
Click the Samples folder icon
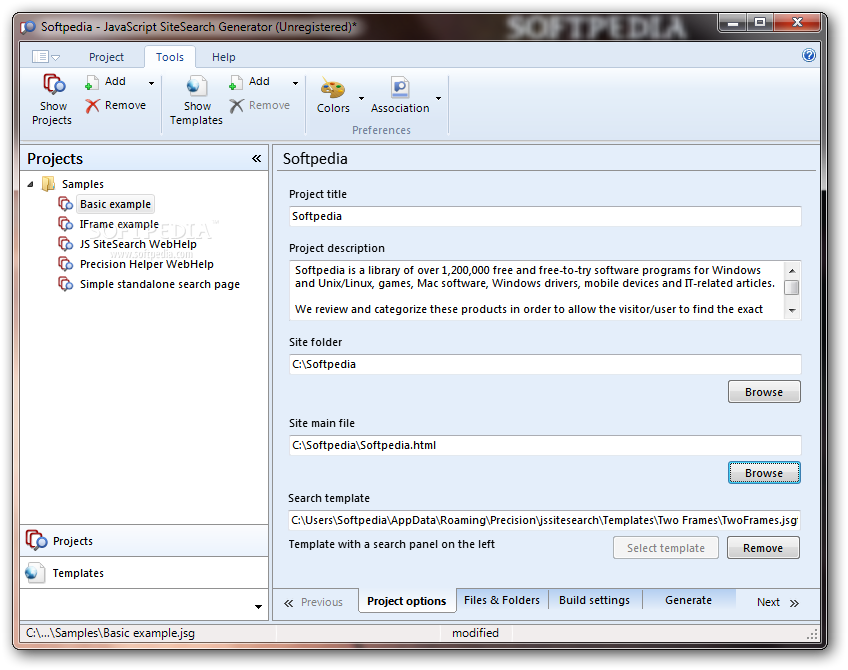point(48,184)
